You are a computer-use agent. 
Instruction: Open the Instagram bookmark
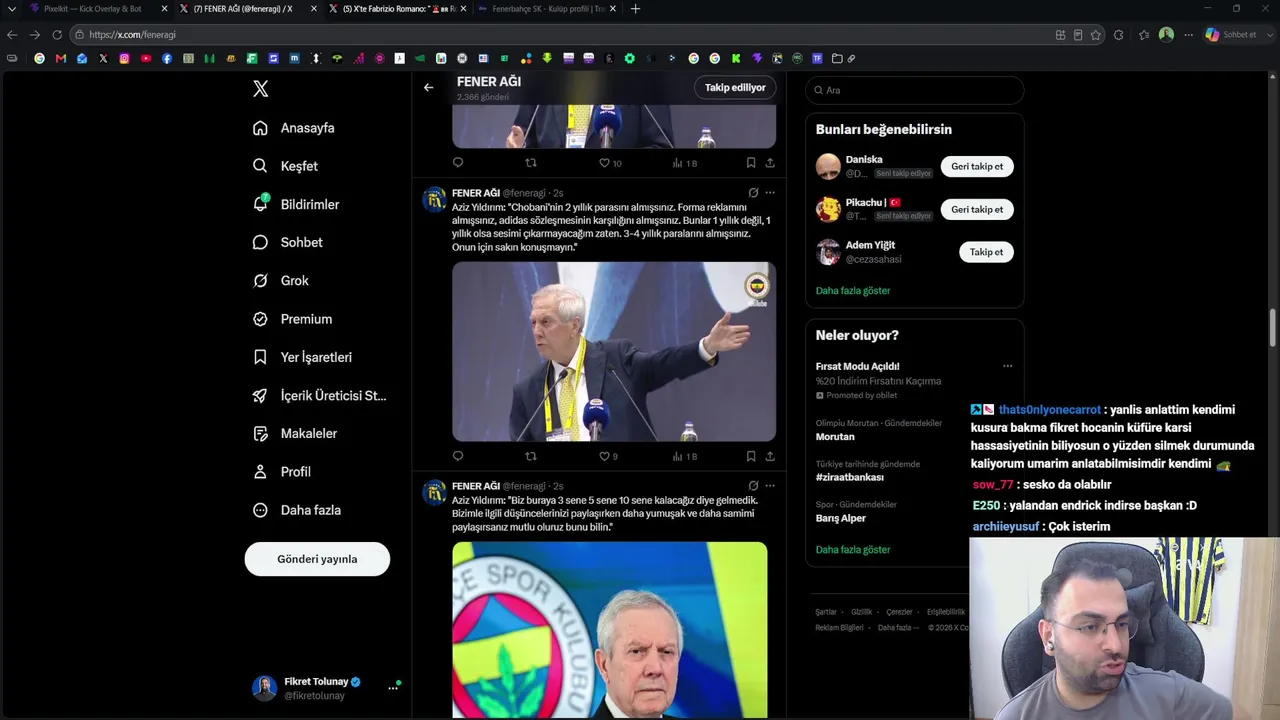[125, 59]
